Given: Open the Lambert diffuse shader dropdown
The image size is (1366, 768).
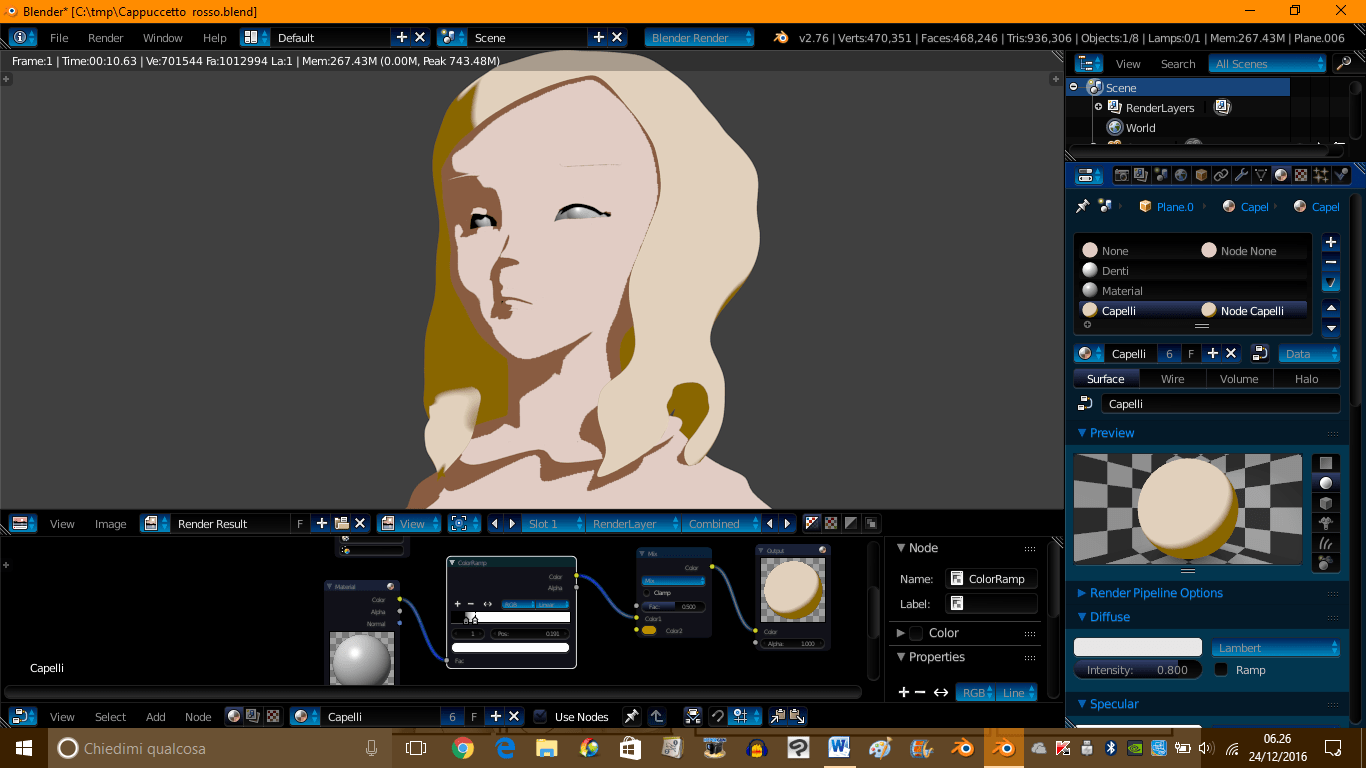Looking at the screenshot, I should pos(1275,647).
